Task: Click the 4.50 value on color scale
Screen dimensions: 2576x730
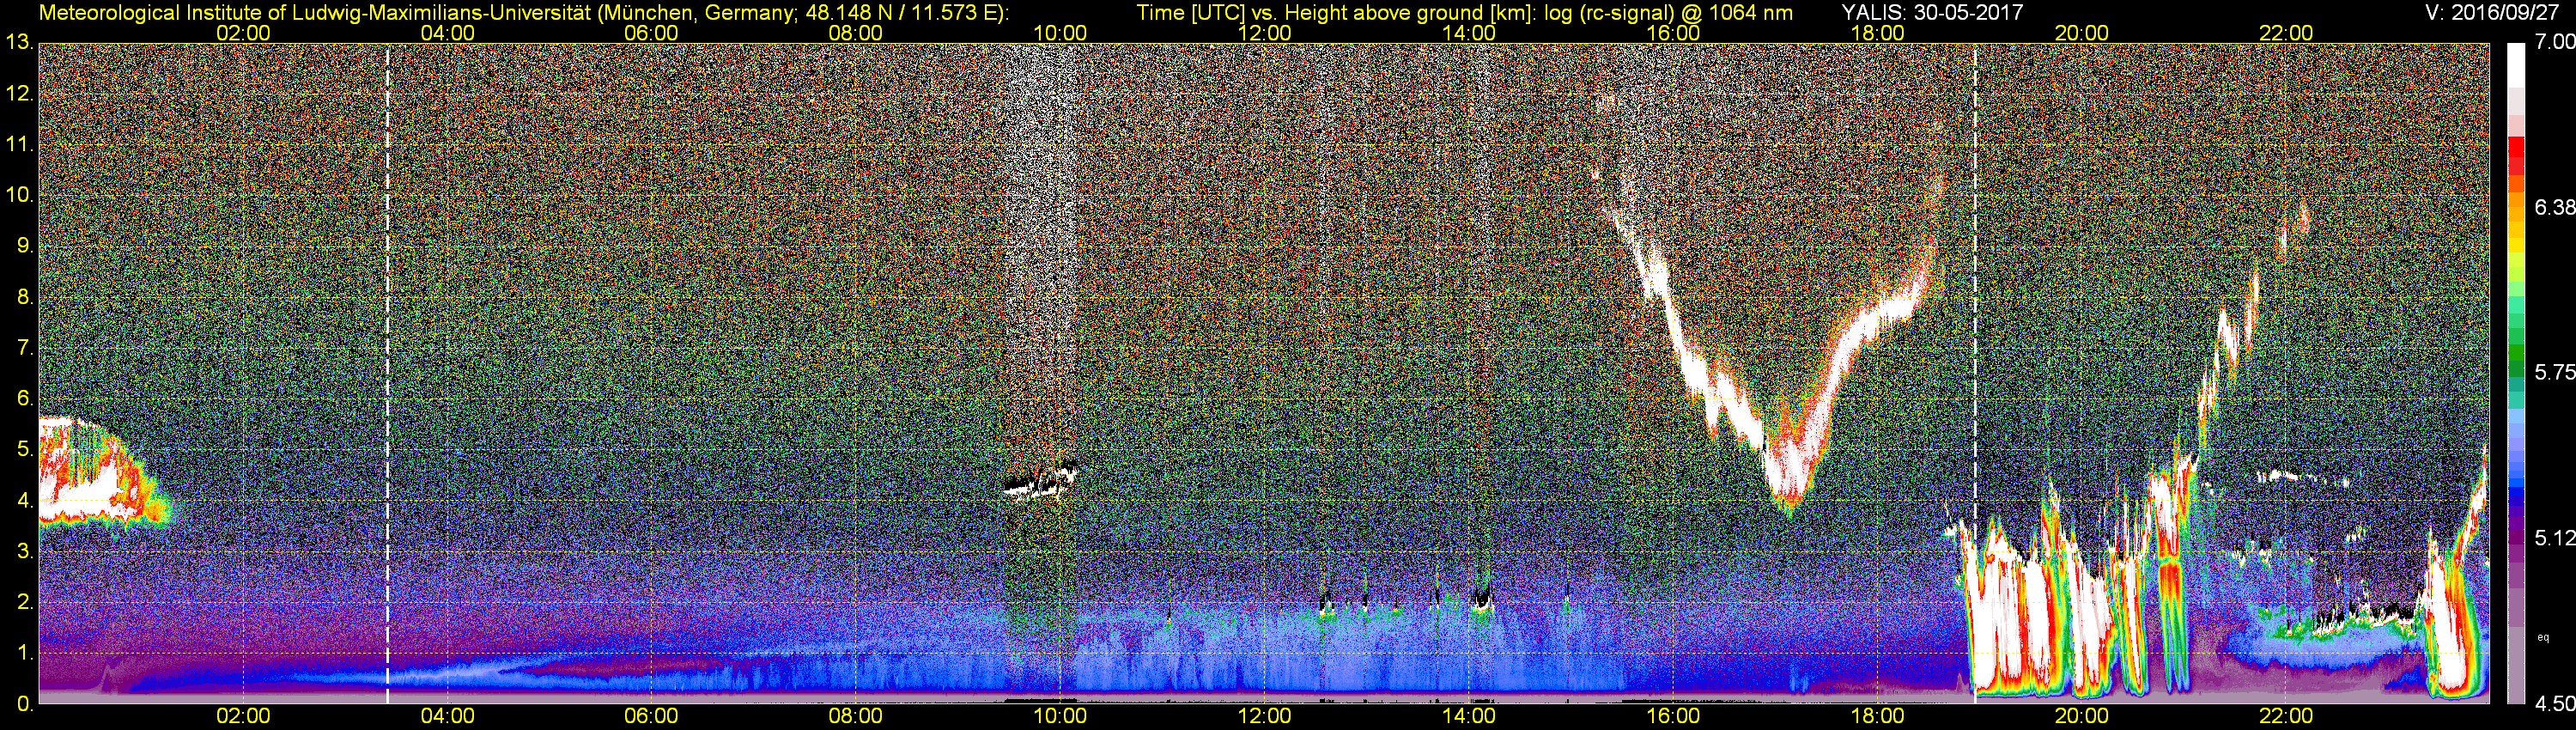Action: click(2555, 704)
